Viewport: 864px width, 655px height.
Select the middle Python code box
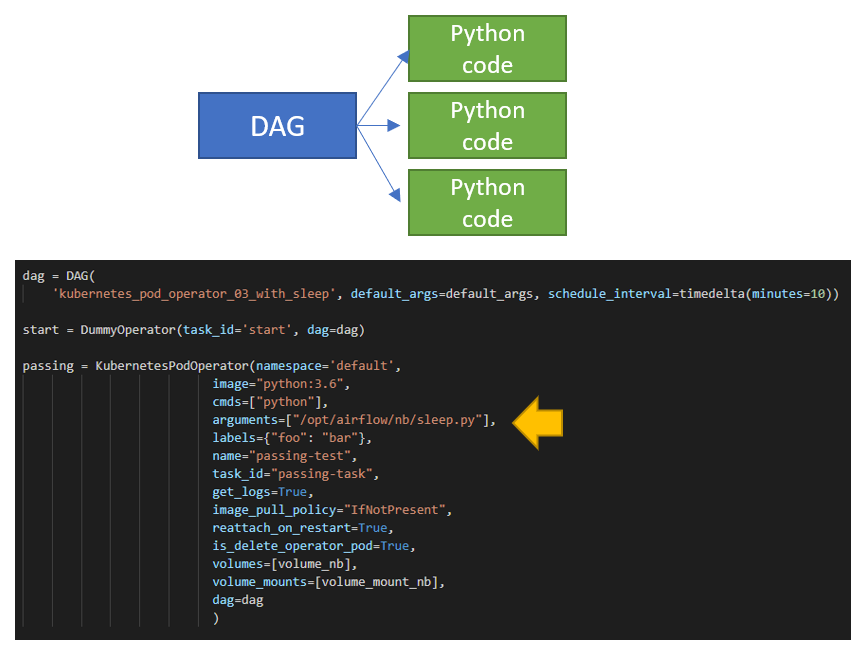pyautogui.click(x=487, y=125)
